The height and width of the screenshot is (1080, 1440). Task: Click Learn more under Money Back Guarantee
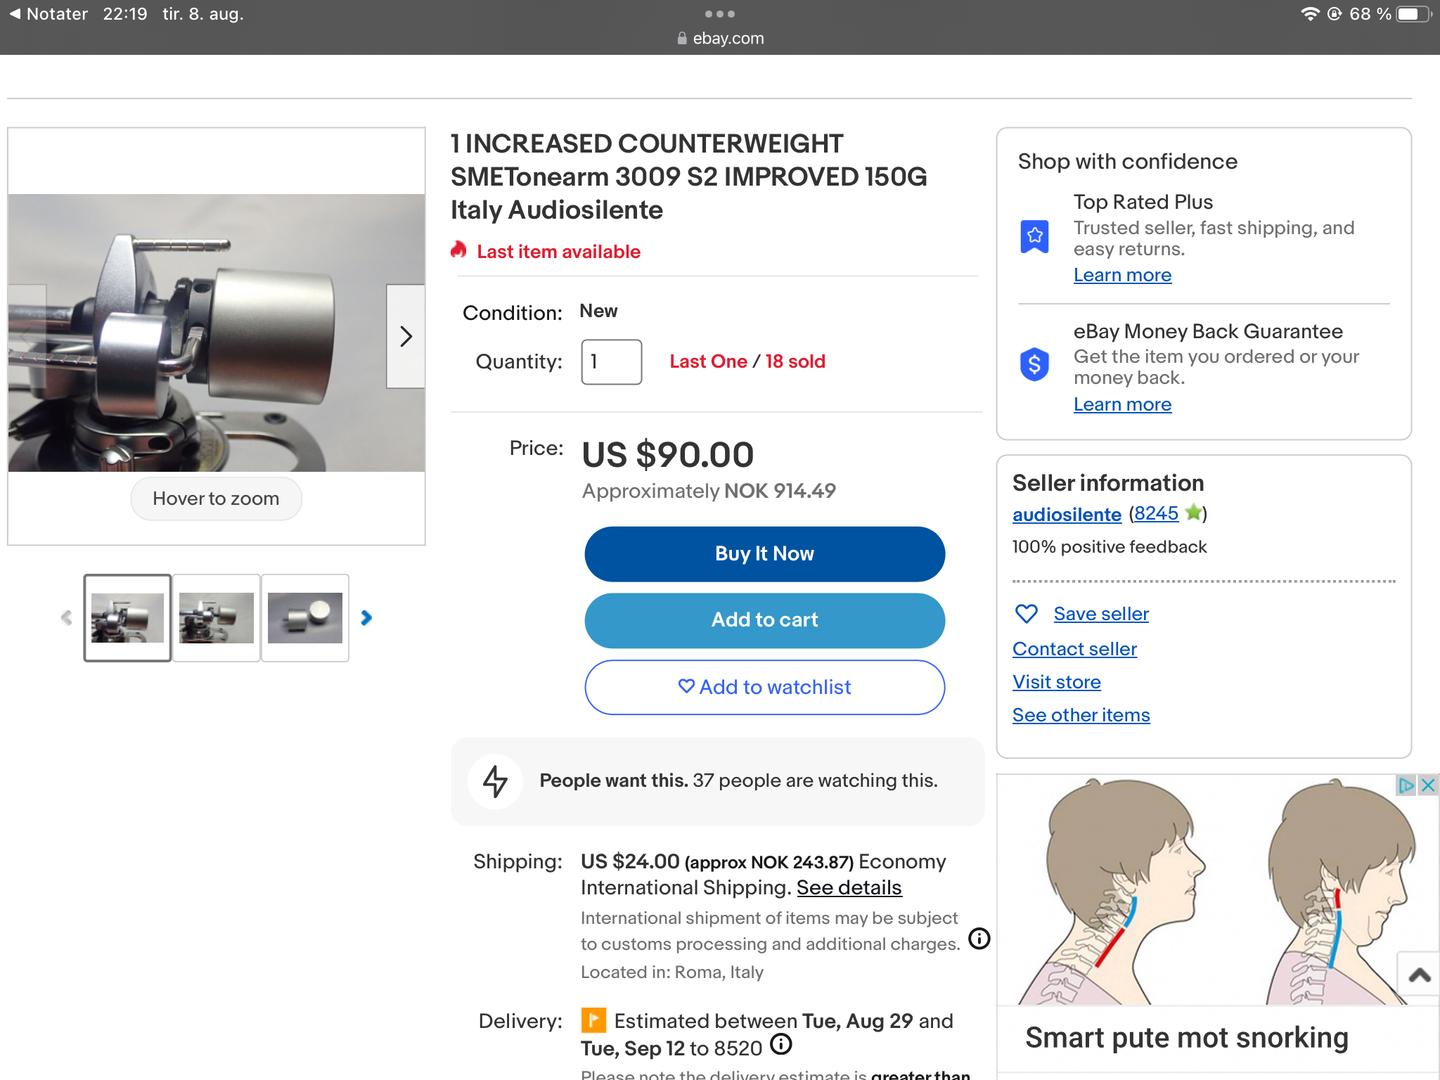click(1122, 404)
